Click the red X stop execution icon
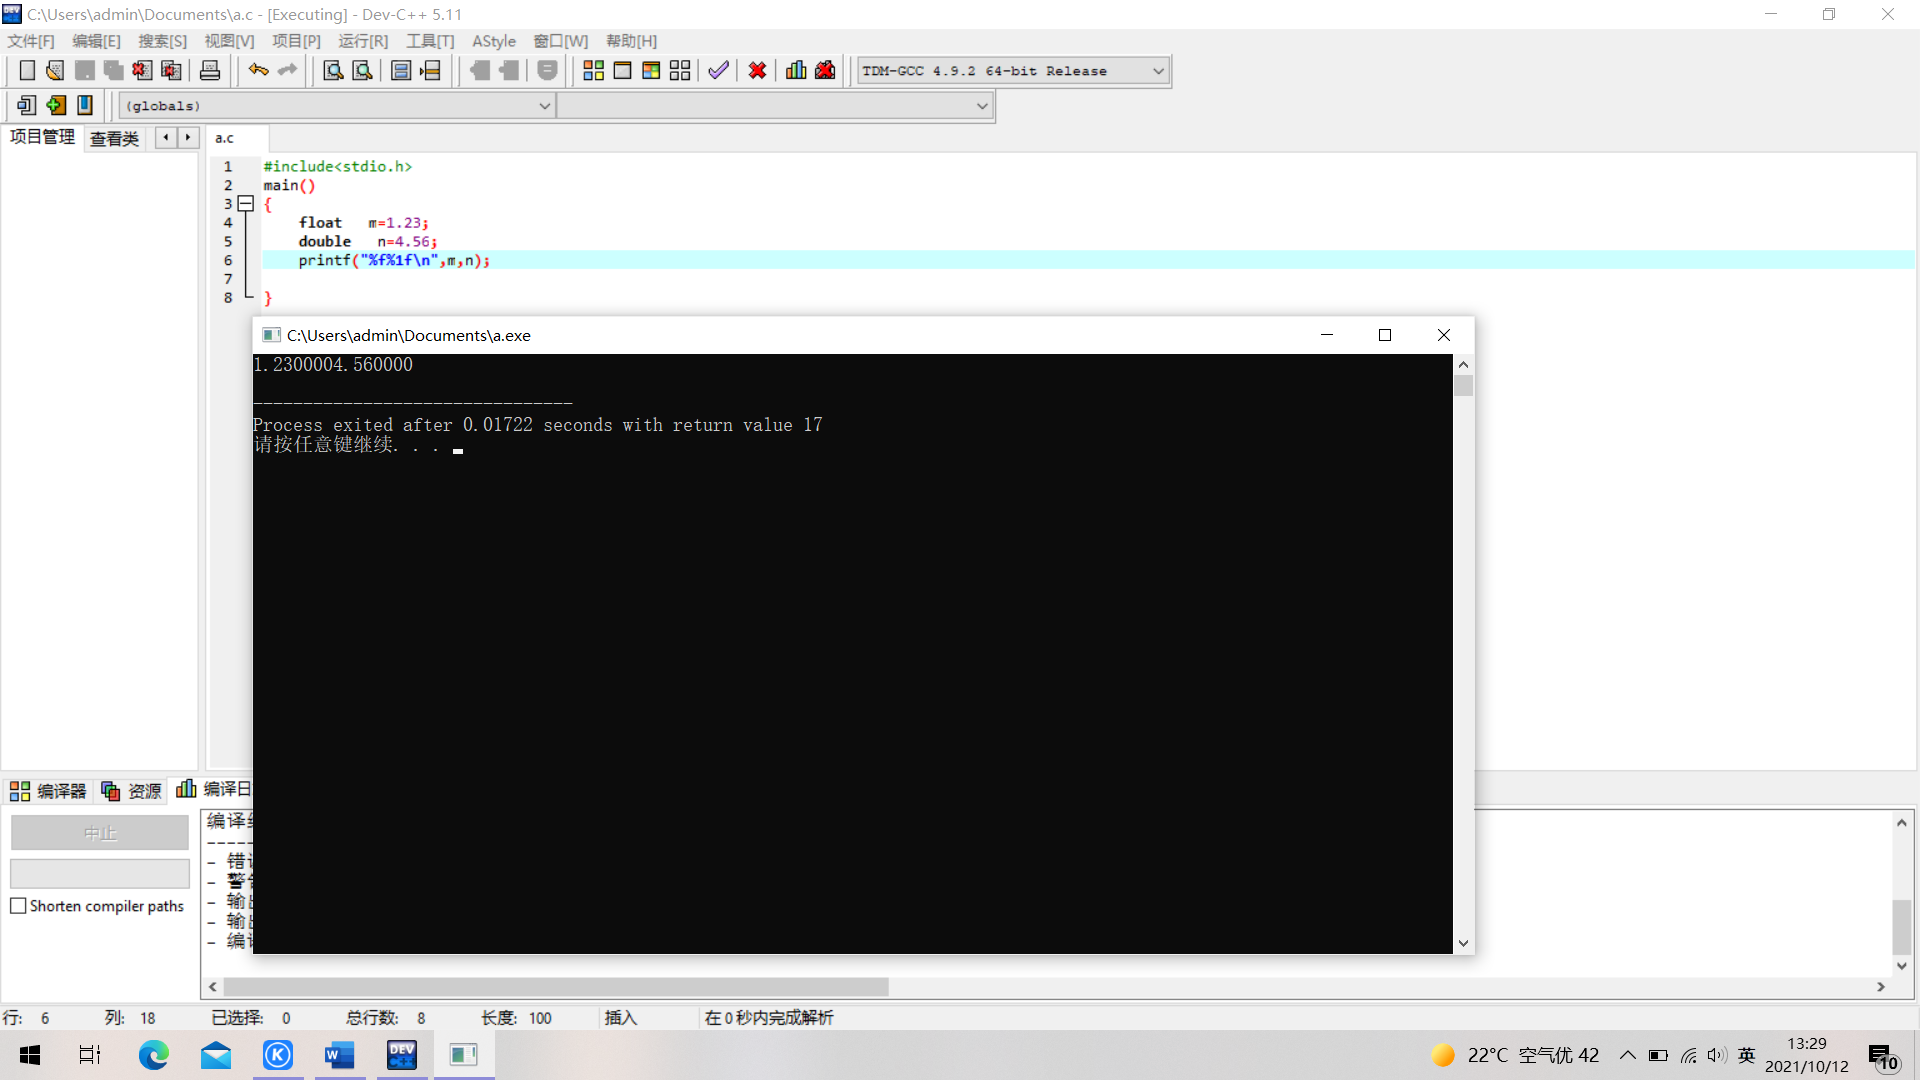Image resolution: width=1920 pixels, height=1080 pixels. [757, 71]
